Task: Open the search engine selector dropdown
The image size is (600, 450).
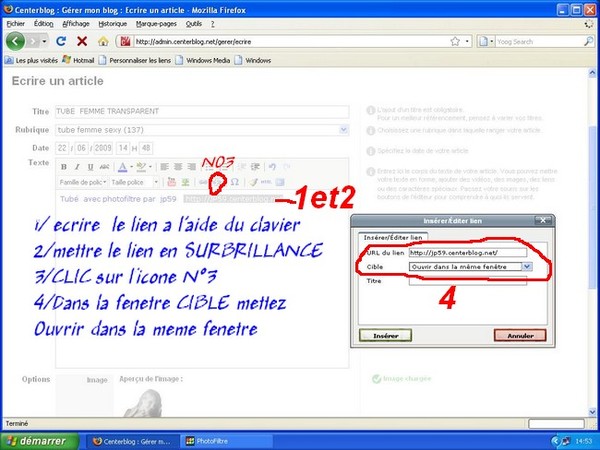Action: click(x=486, y=41)
